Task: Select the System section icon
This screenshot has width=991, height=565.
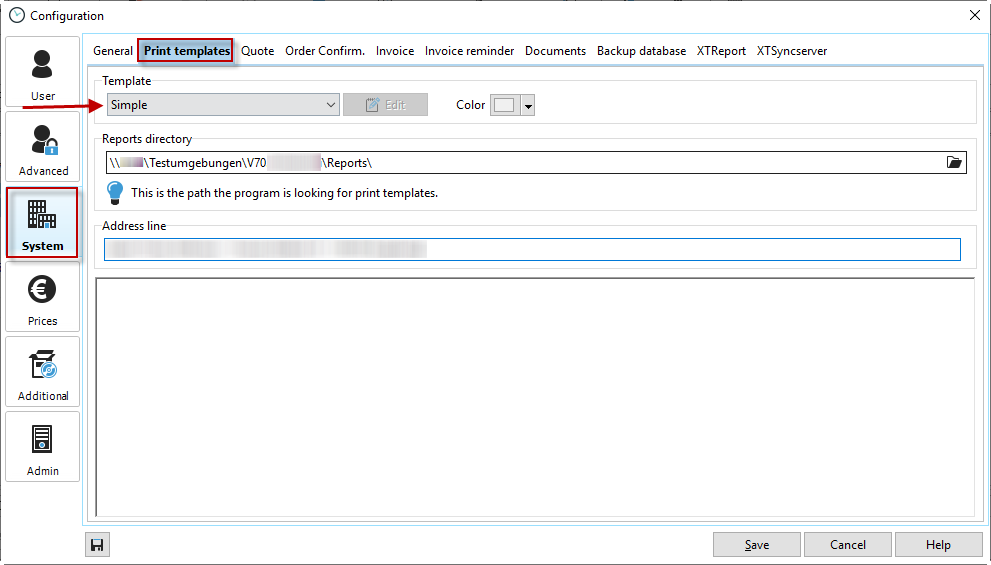Action: tap(43, 222)
